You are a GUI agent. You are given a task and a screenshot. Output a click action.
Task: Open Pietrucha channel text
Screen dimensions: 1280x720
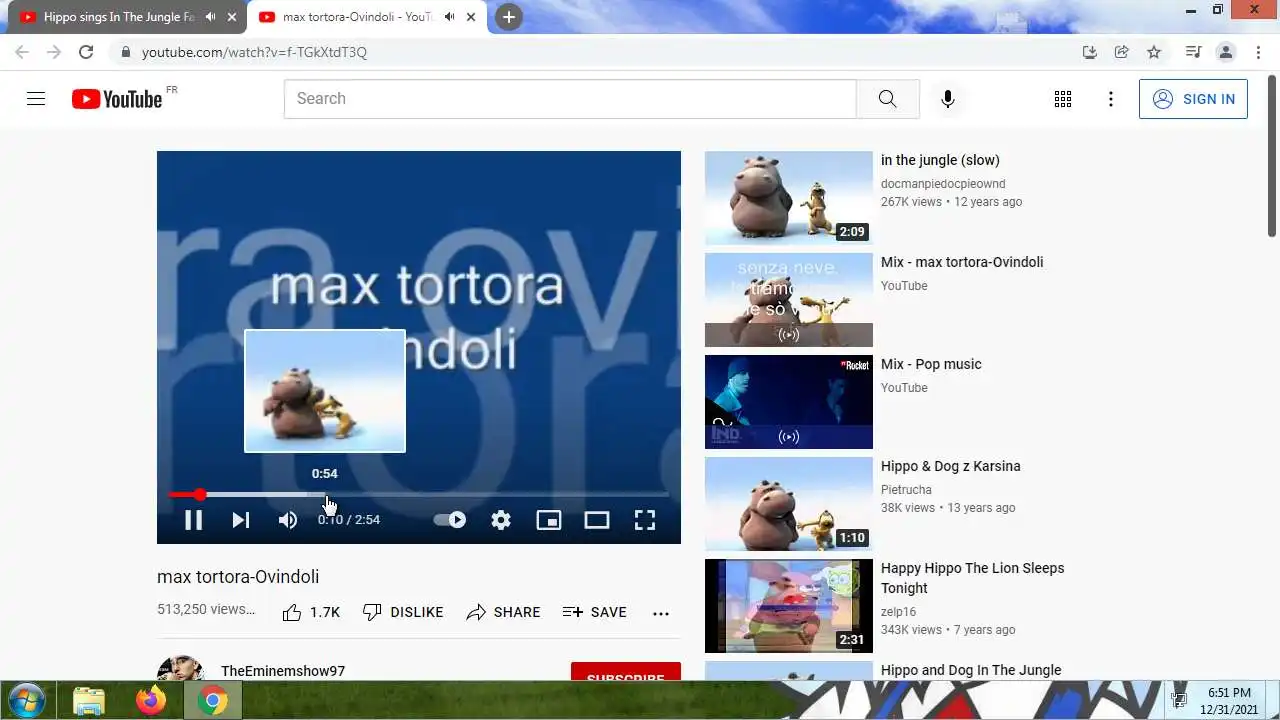(906, 490)
